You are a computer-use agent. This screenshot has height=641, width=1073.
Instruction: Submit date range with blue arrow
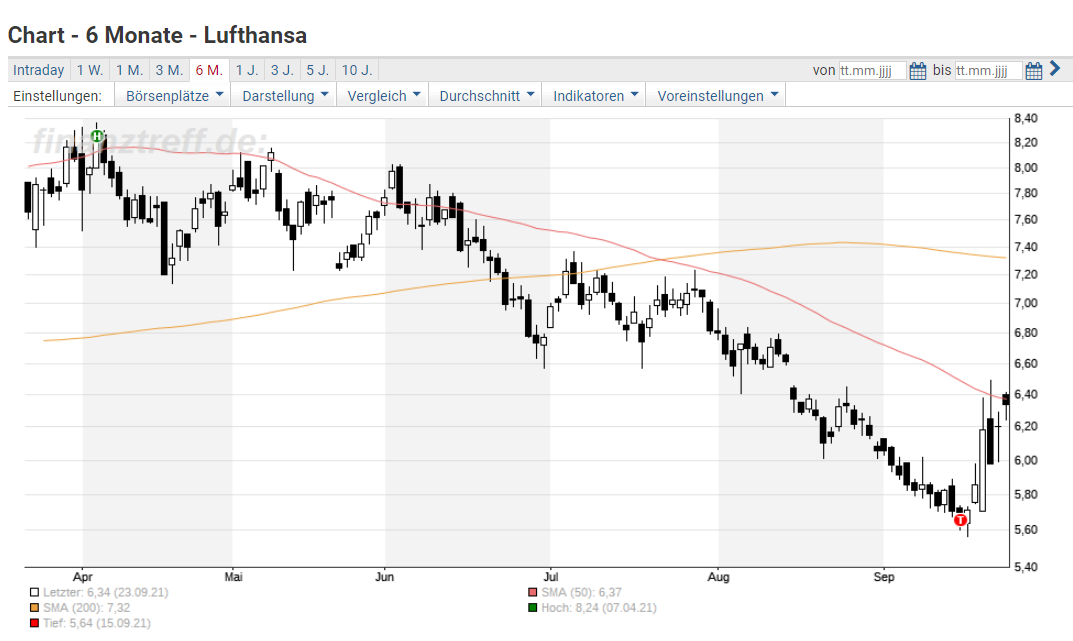1055,68
